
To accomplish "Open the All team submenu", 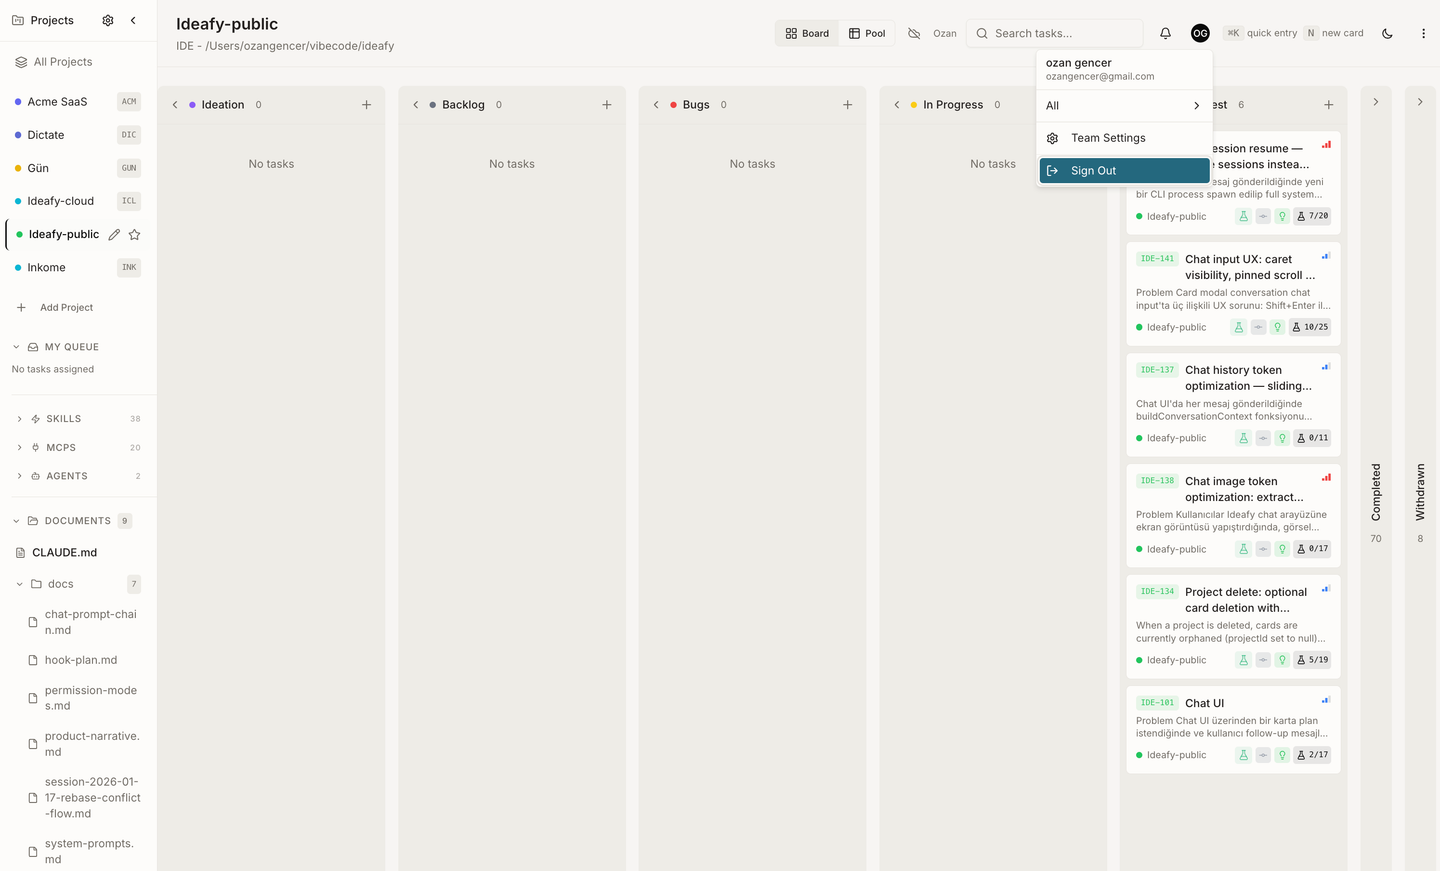I will (x=1124, y=105).
